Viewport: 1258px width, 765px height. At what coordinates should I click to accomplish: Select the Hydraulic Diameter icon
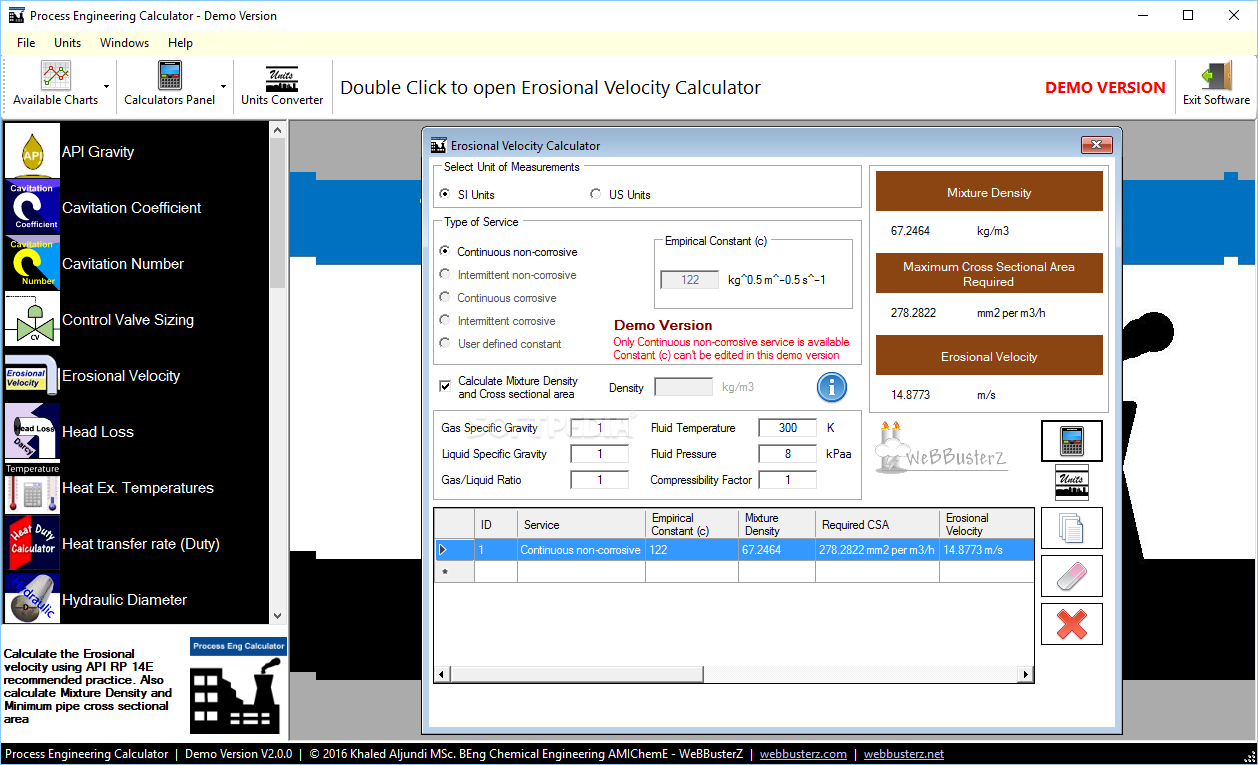33,597
